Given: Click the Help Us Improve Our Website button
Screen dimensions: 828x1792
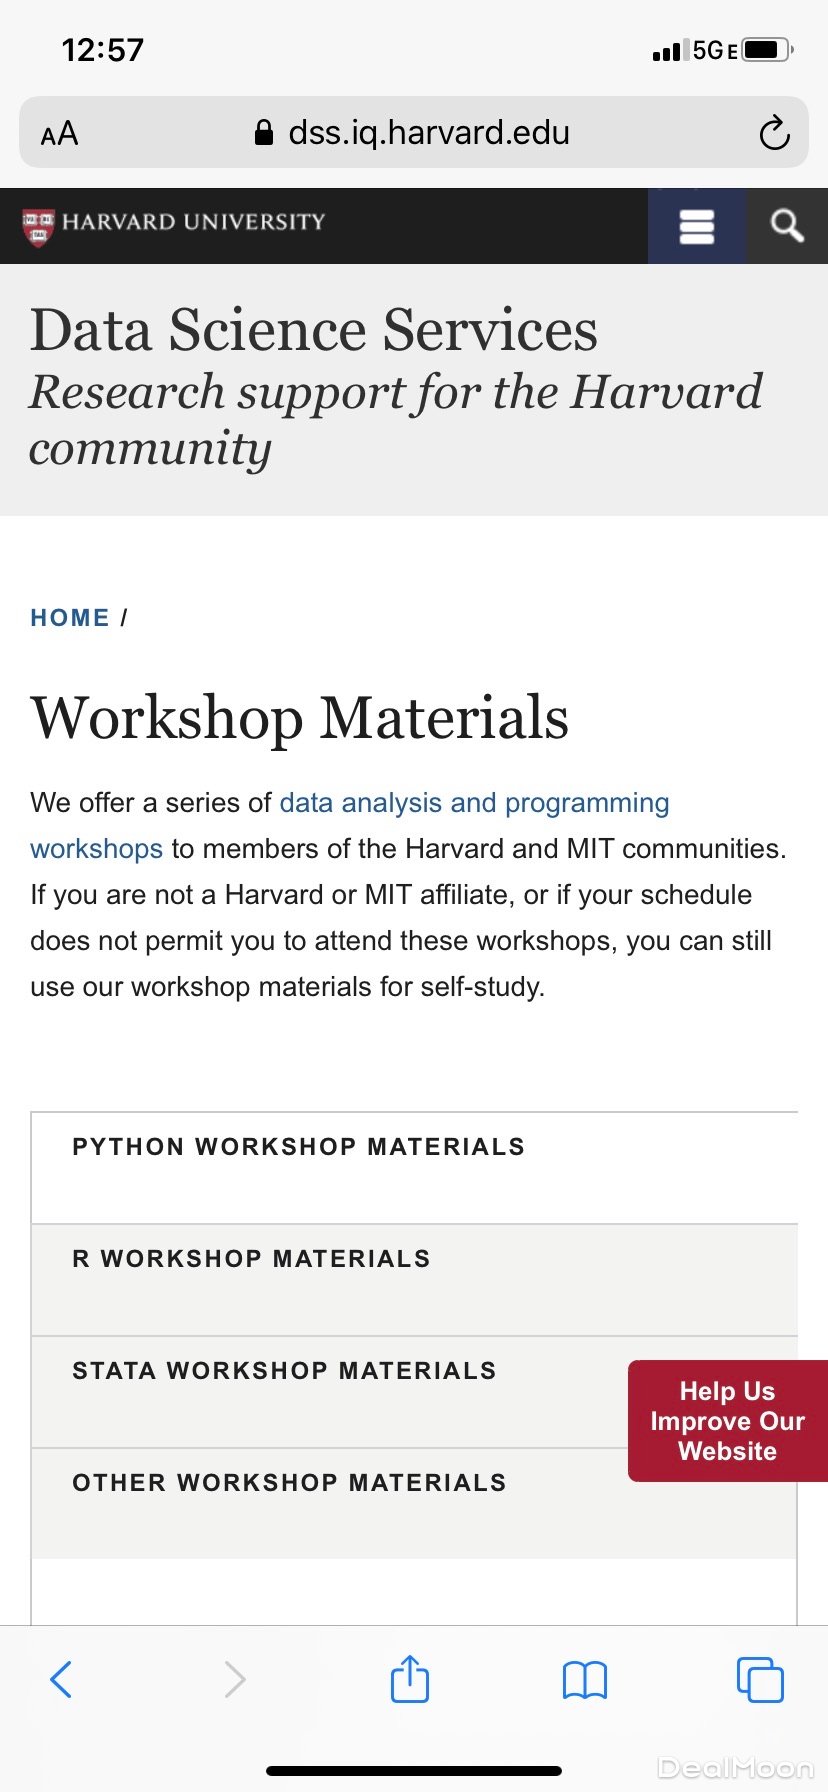Looking at the screenshot, I should pyautogui.click(x=727, y=1421).
